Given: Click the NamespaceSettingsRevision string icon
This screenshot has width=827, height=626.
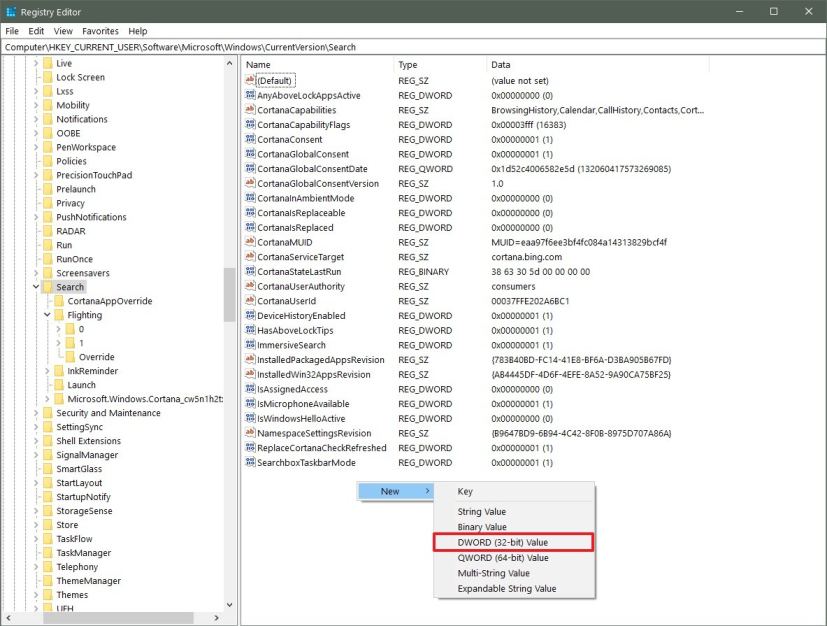Looking at the screenshot, I should click(x=250, y=433).
